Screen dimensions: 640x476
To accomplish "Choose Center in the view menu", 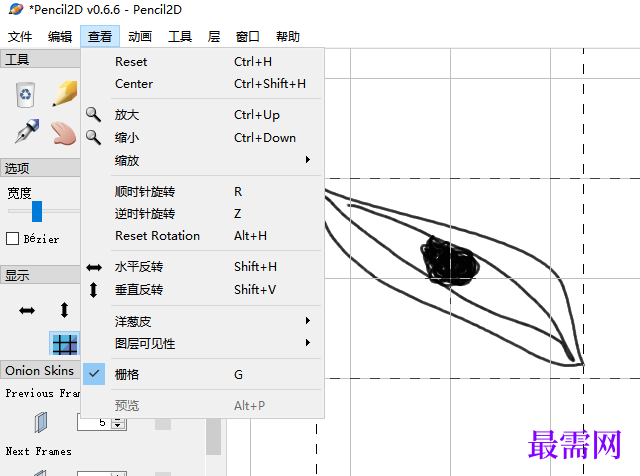I will 202,84.
